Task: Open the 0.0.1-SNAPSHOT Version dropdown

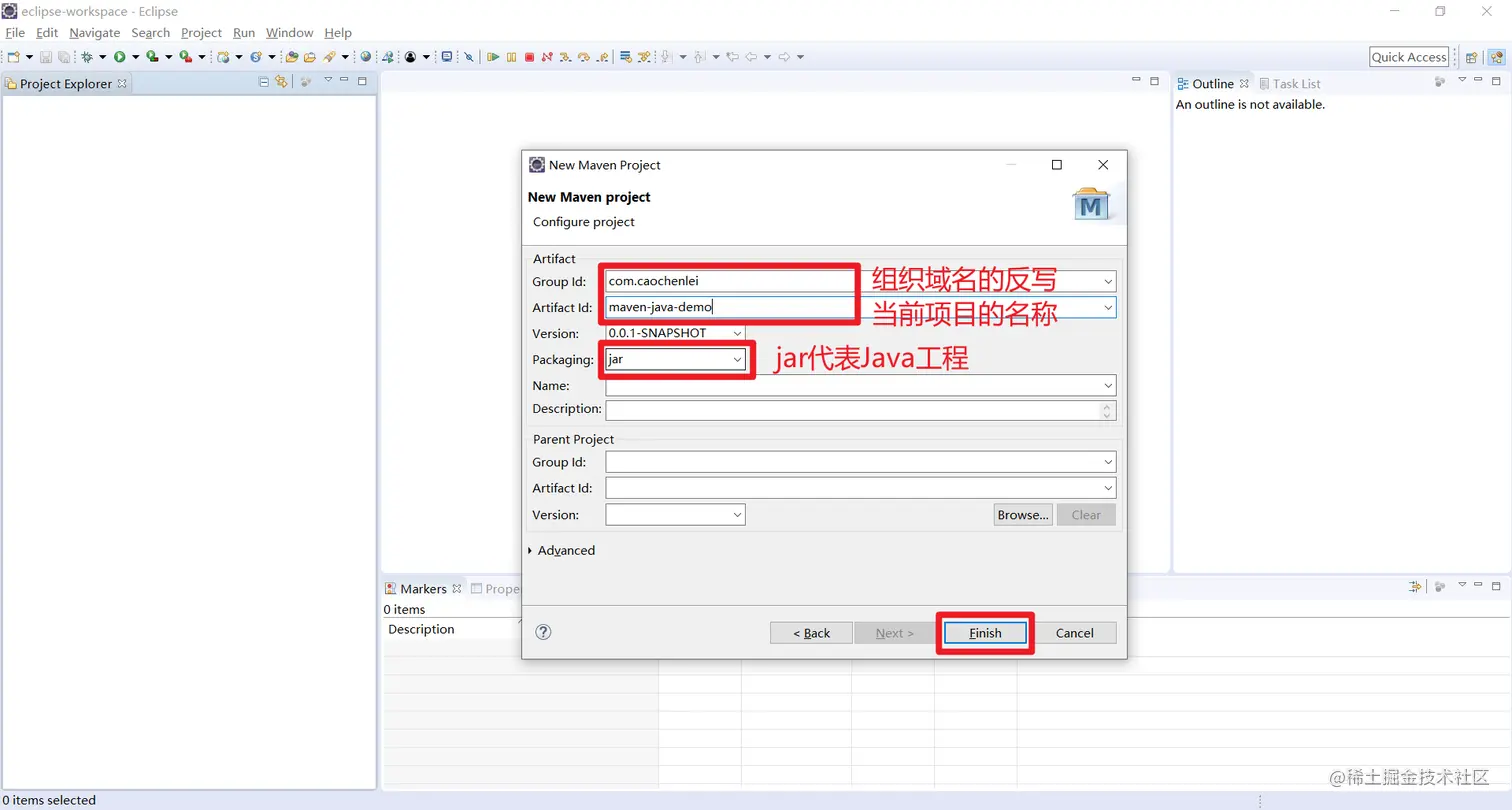Action: 737,333
